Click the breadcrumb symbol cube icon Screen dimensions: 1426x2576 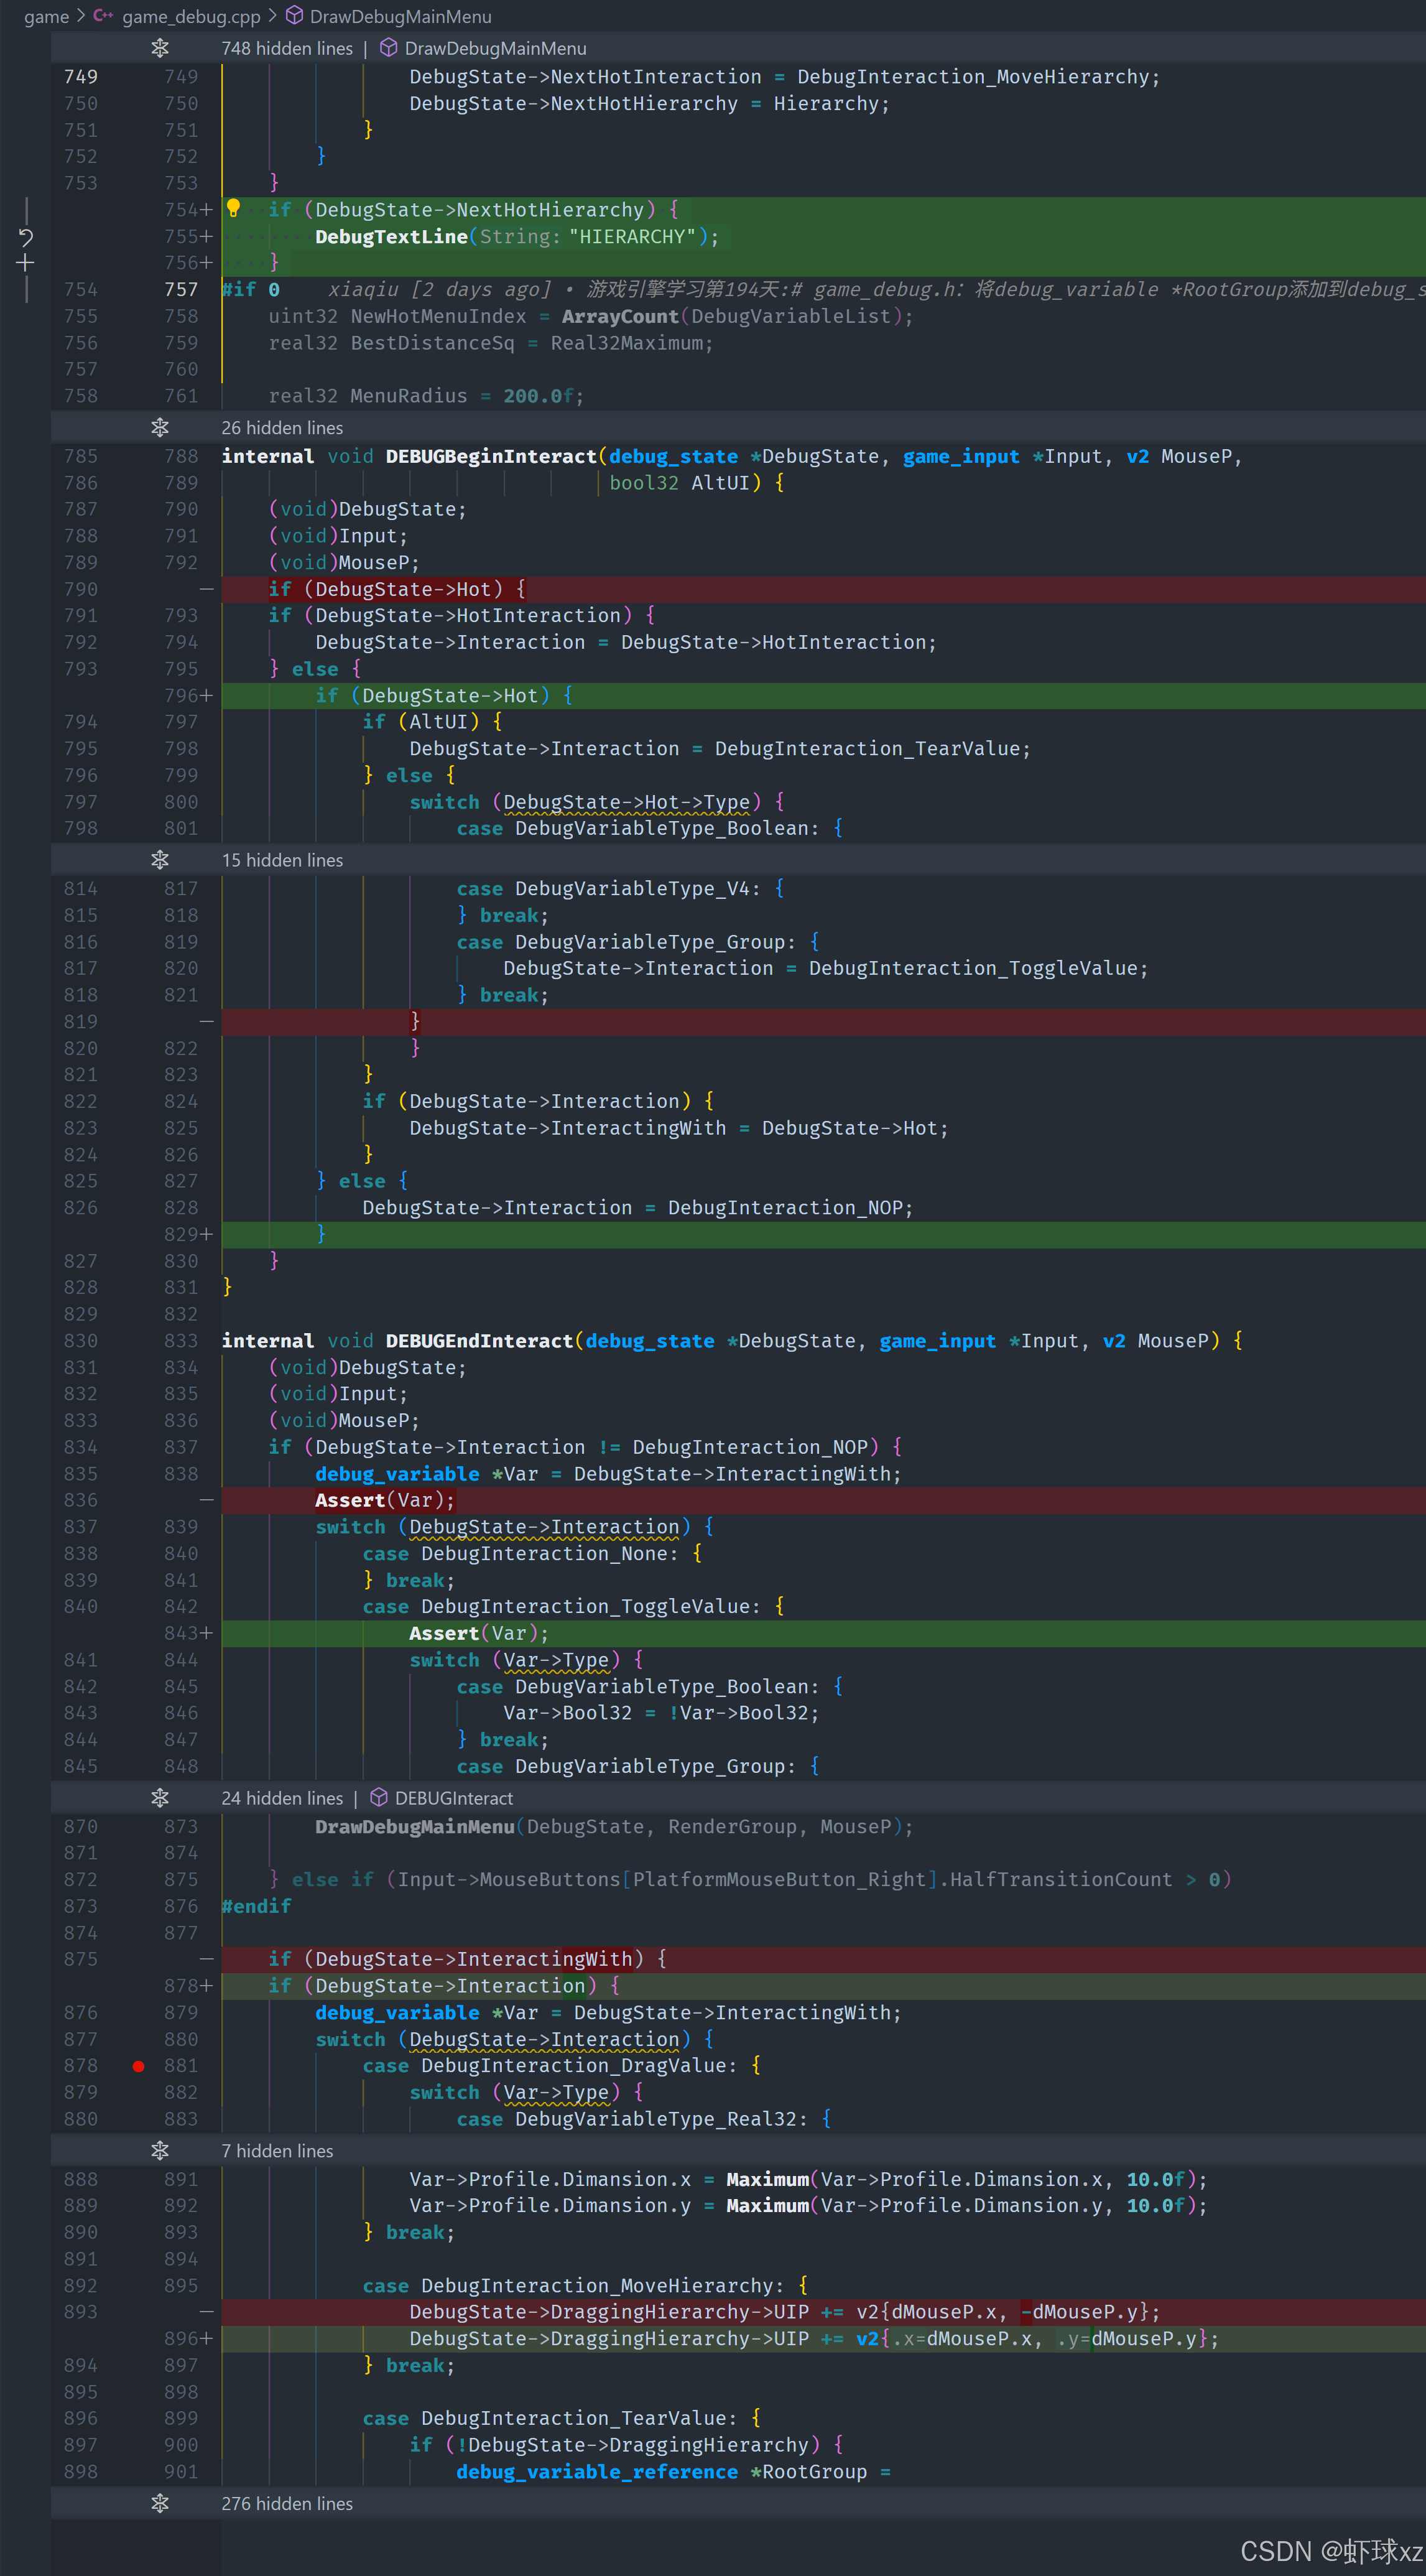[x=294, y=16]
